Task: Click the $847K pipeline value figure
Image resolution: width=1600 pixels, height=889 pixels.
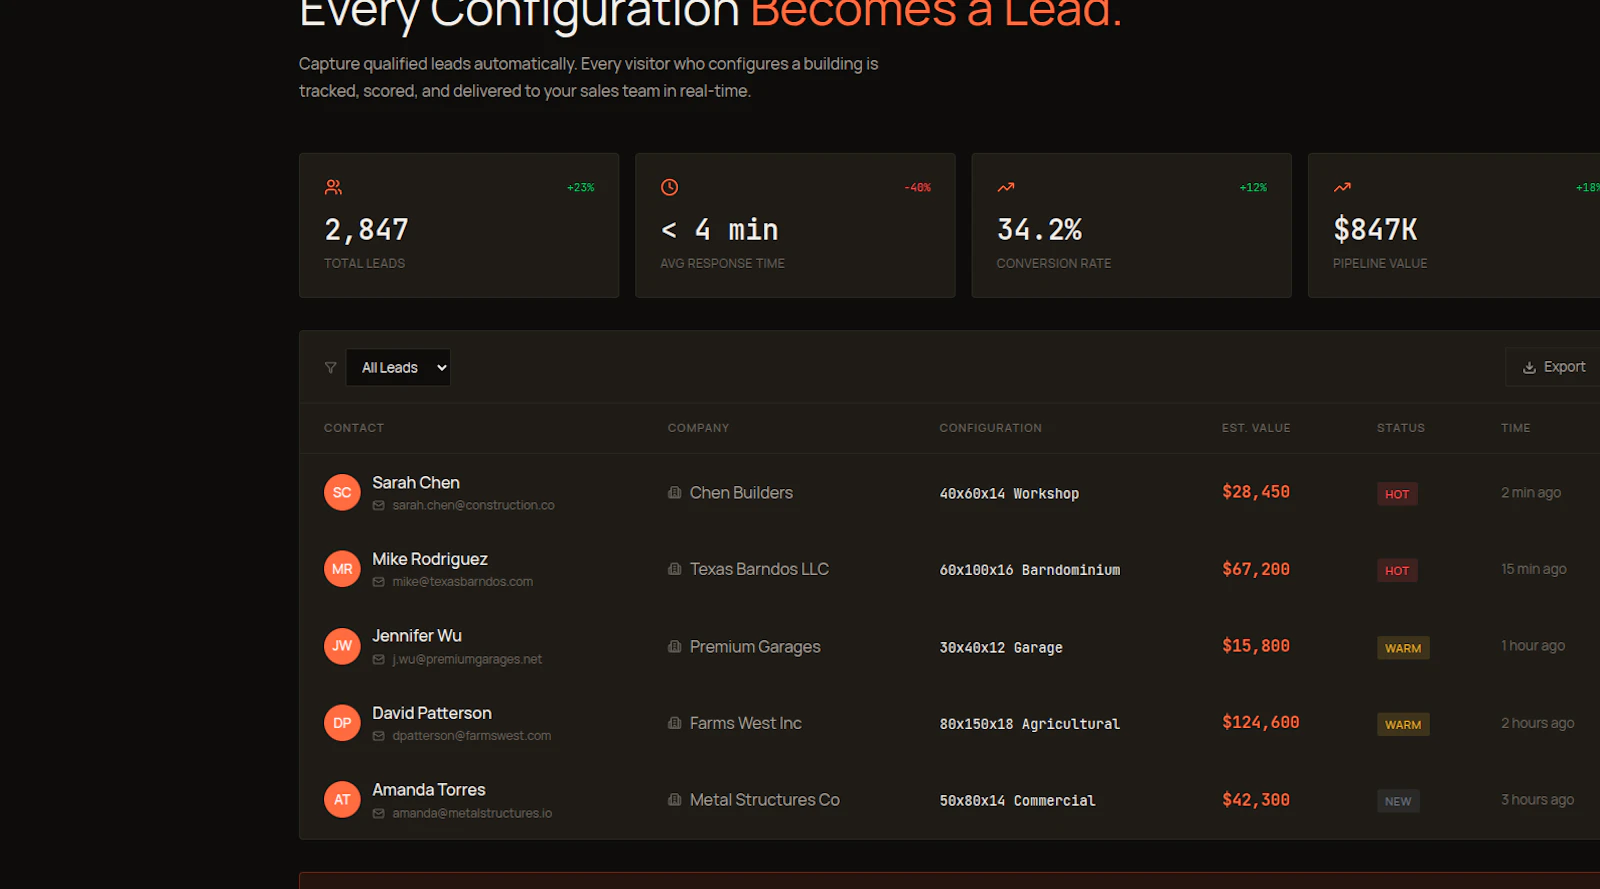Action: coord(1375,230)
